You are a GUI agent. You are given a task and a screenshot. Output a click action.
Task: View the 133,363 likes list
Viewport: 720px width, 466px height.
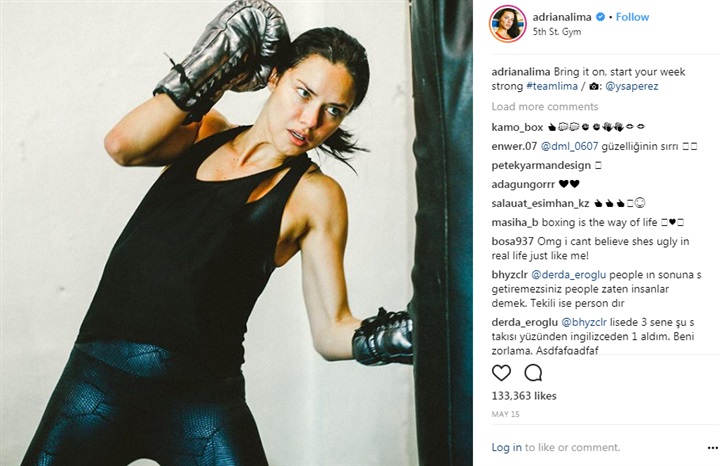[524, 396]
